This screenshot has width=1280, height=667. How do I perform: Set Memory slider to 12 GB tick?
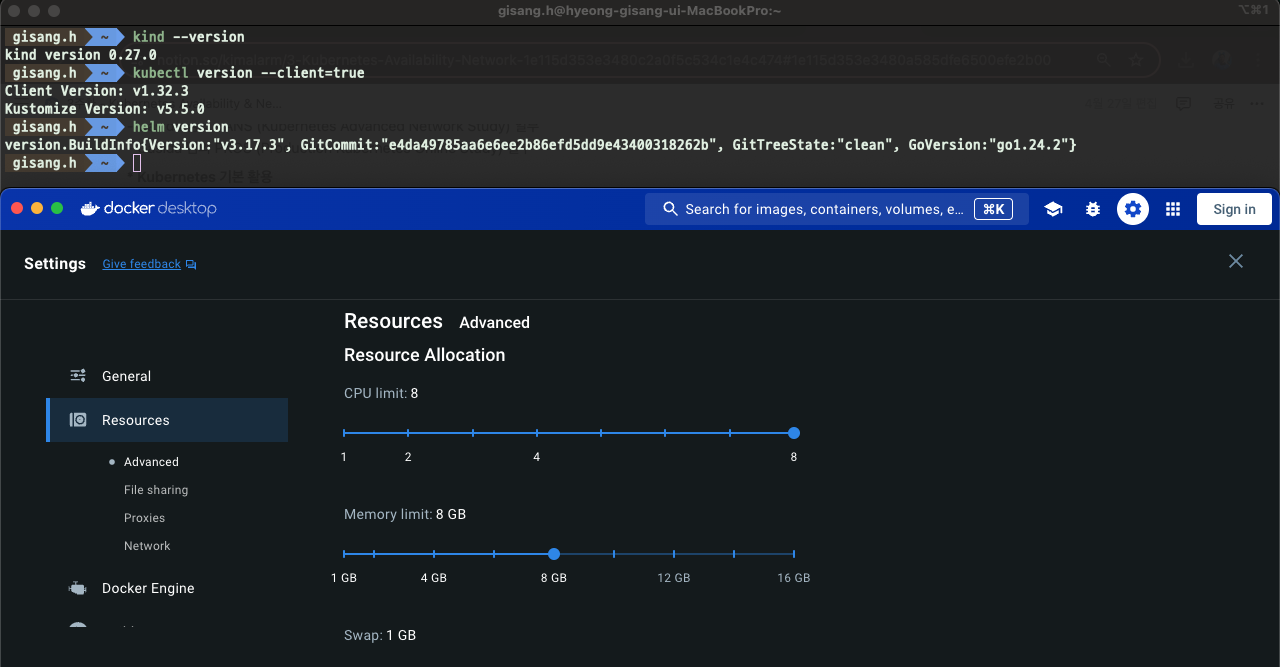tap(674, 554)
